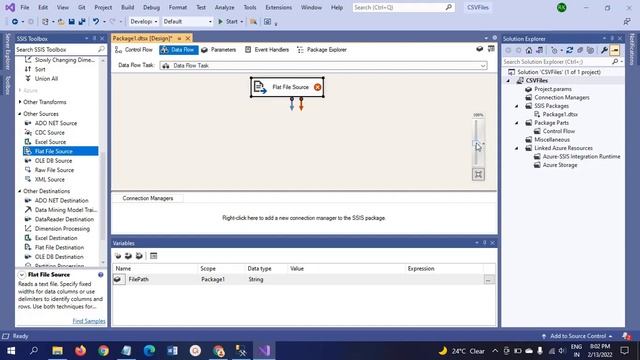Pick OLE DB Source from toolbox
Image resolution: width=640 pixels, height=360 pixels.
[x=53, y=160]
